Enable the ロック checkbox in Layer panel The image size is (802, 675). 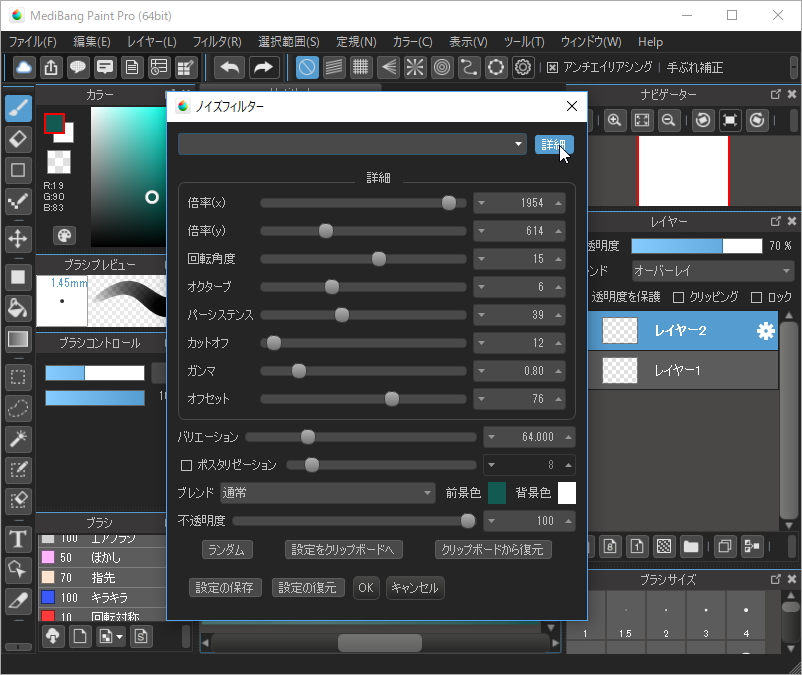(756, 298)
